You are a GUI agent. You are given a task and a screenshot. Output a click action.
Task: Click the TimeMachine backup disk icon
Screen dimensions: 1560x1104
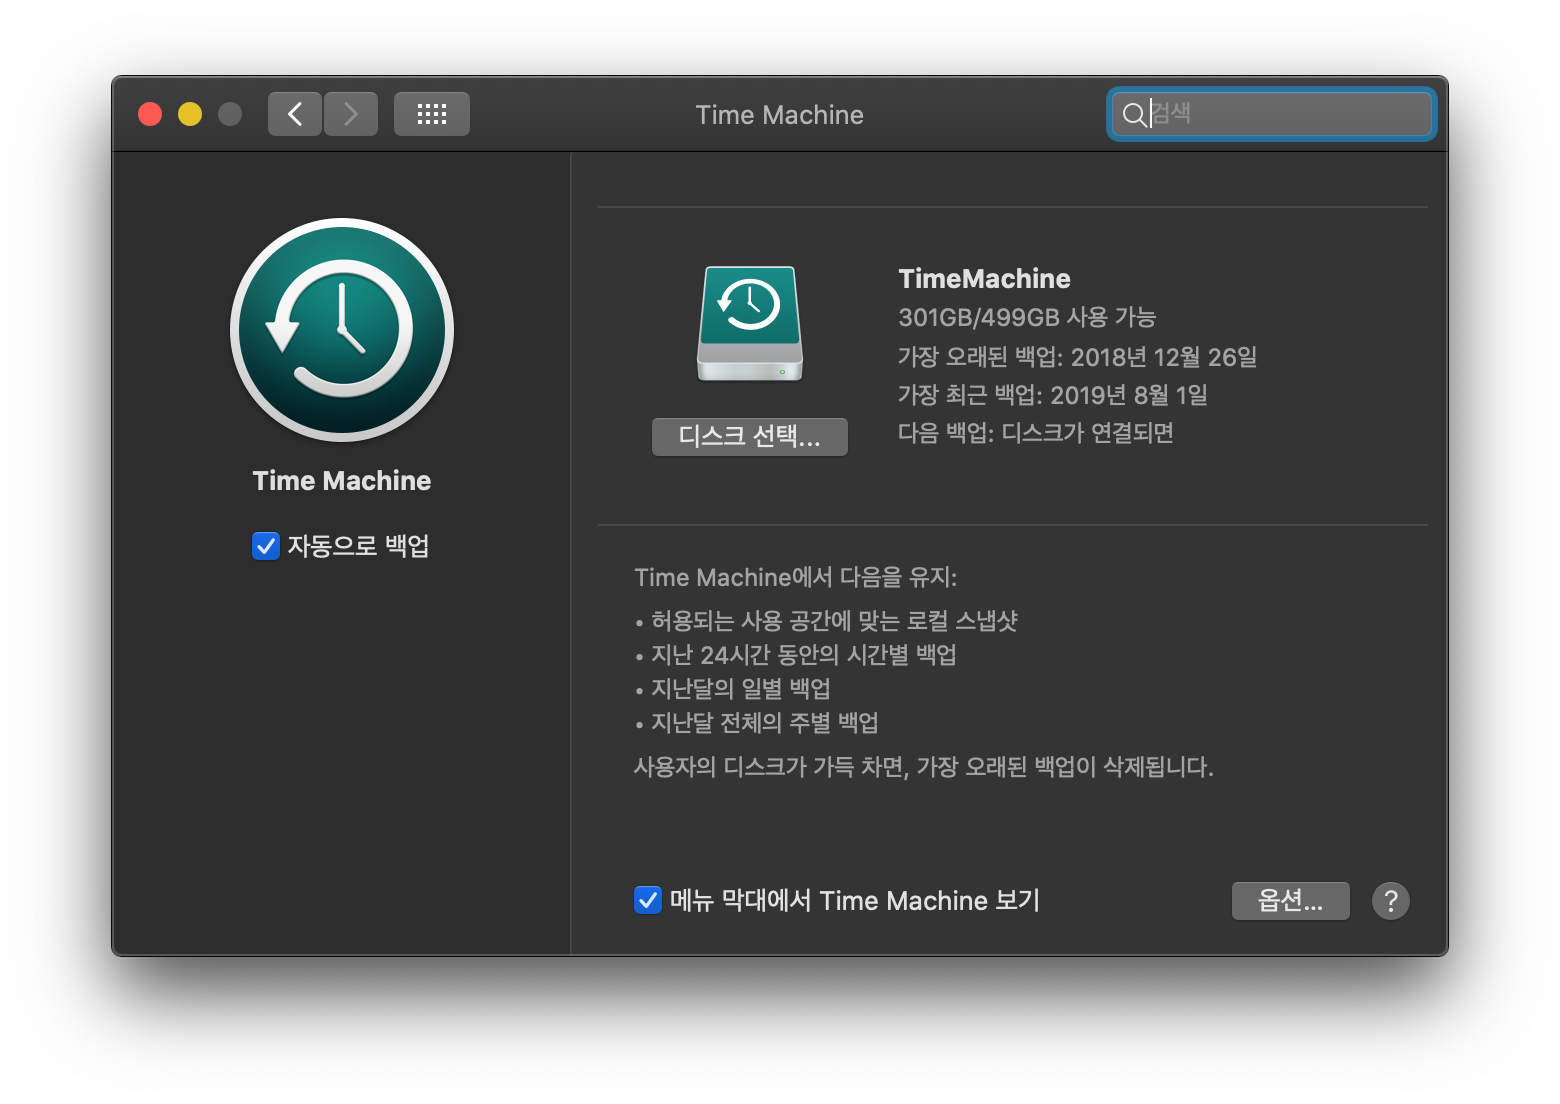[750, 323]
